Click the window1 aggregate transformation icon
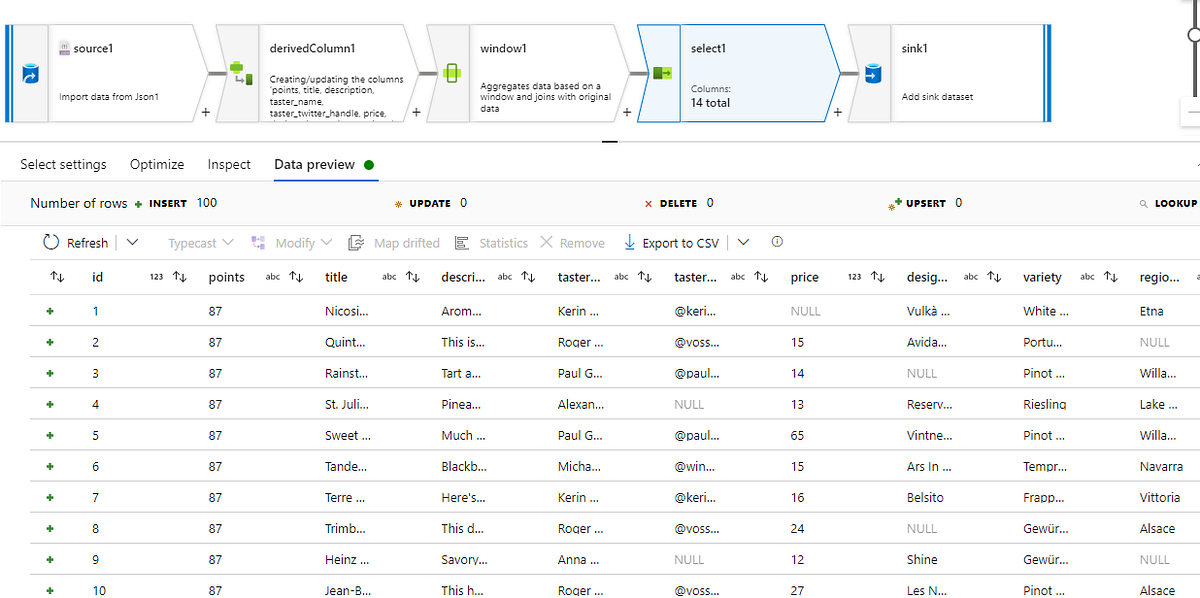The height and width of the screenshot is (598, 1200). [452, 71]
